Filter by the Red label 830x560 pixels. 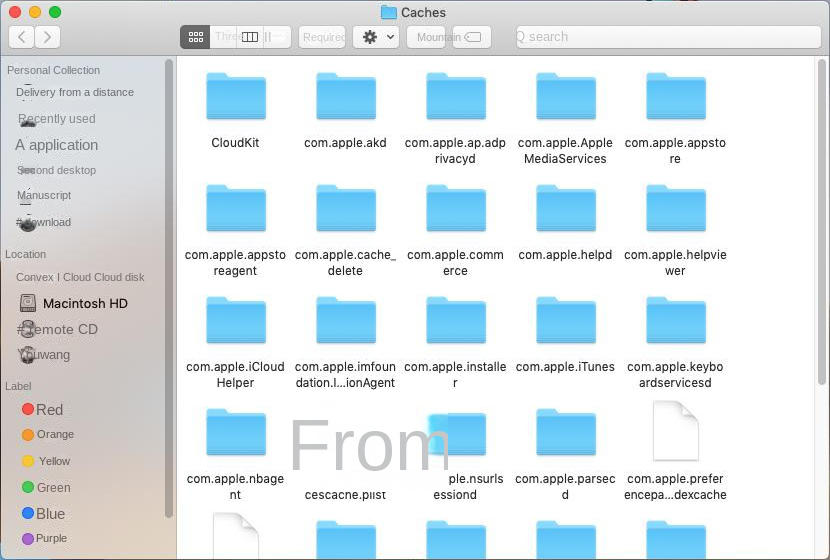[x=42, y=410]
